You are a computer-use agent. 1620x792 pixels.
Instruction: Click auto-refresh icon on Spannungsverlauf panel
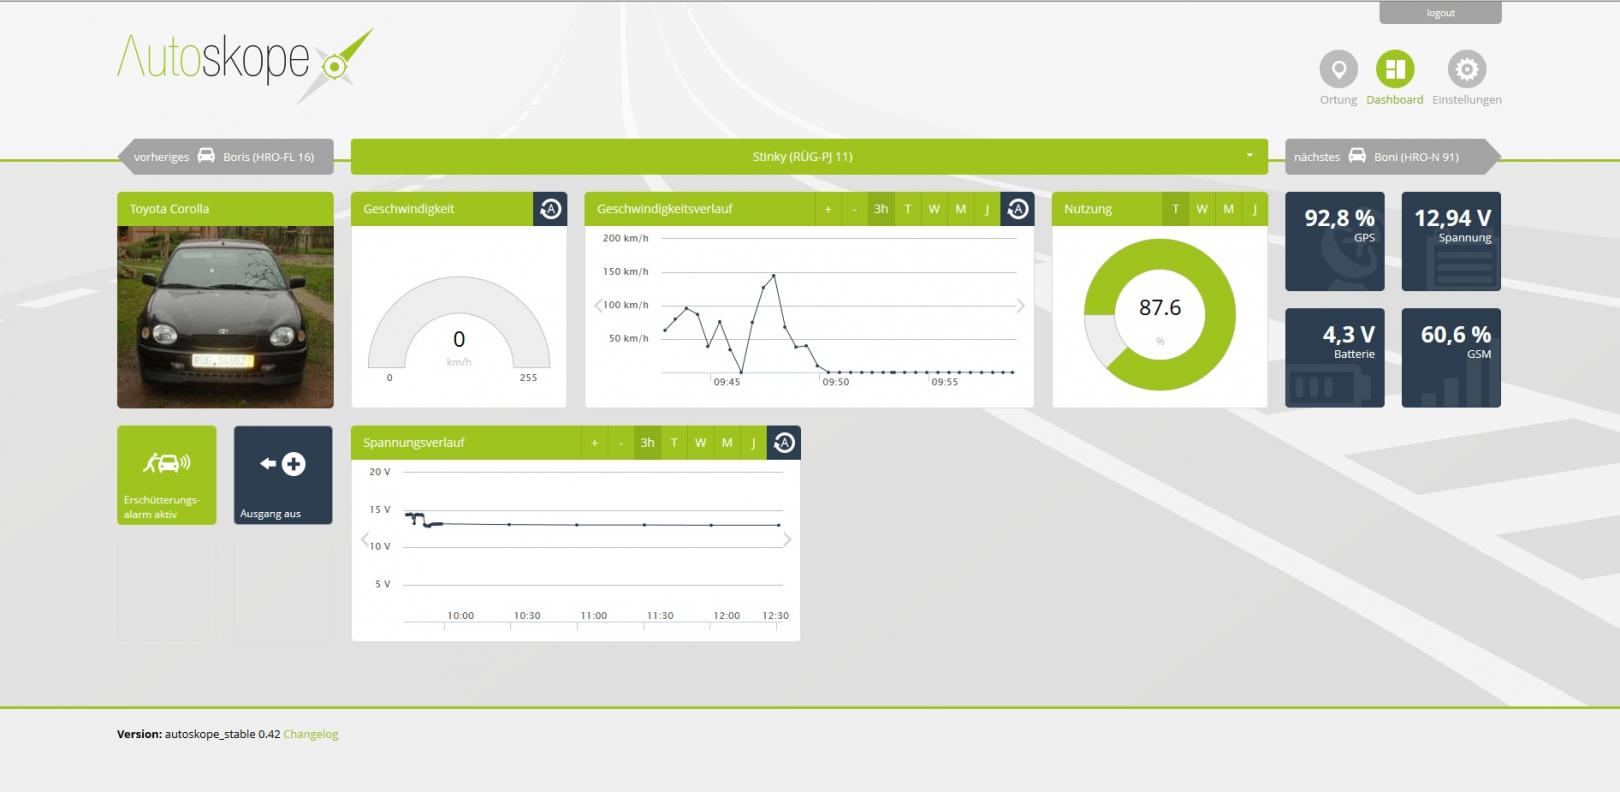(x=784, y=443)
